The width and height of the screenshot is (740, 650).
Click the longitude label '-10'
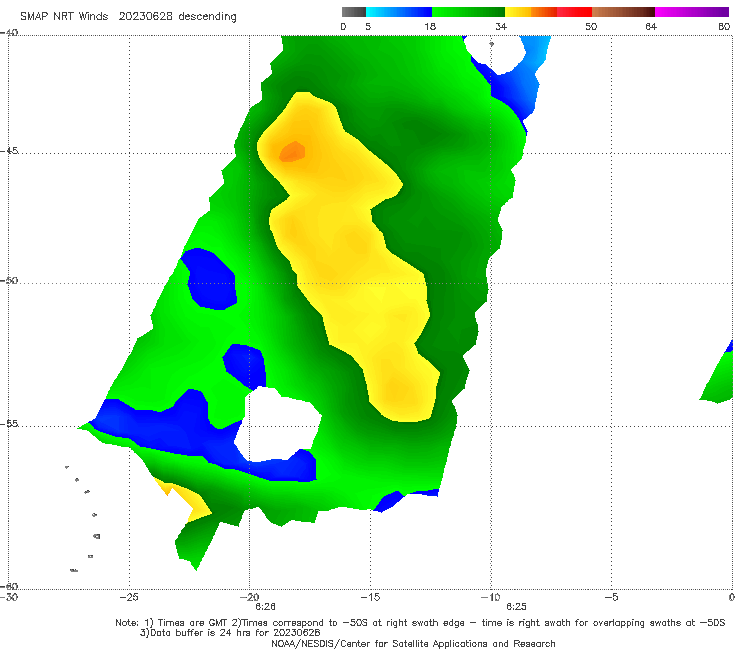(491, 597)
